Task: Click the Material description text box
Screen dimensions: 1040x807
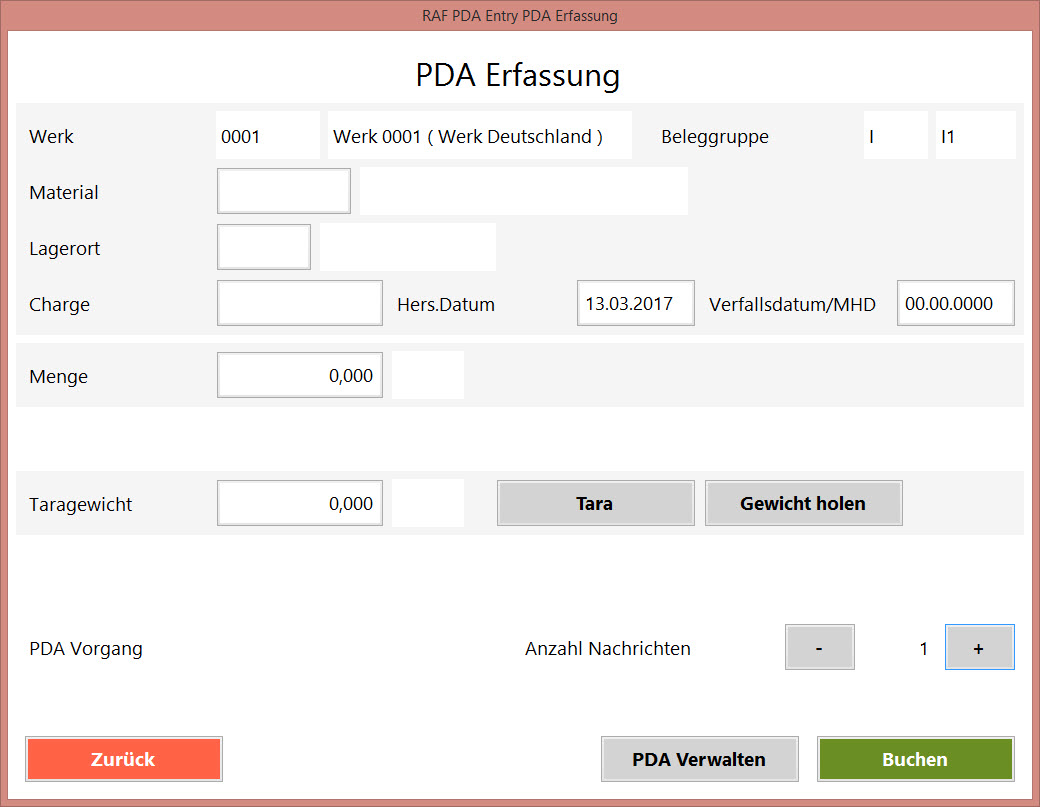Action: pos(523,191)
